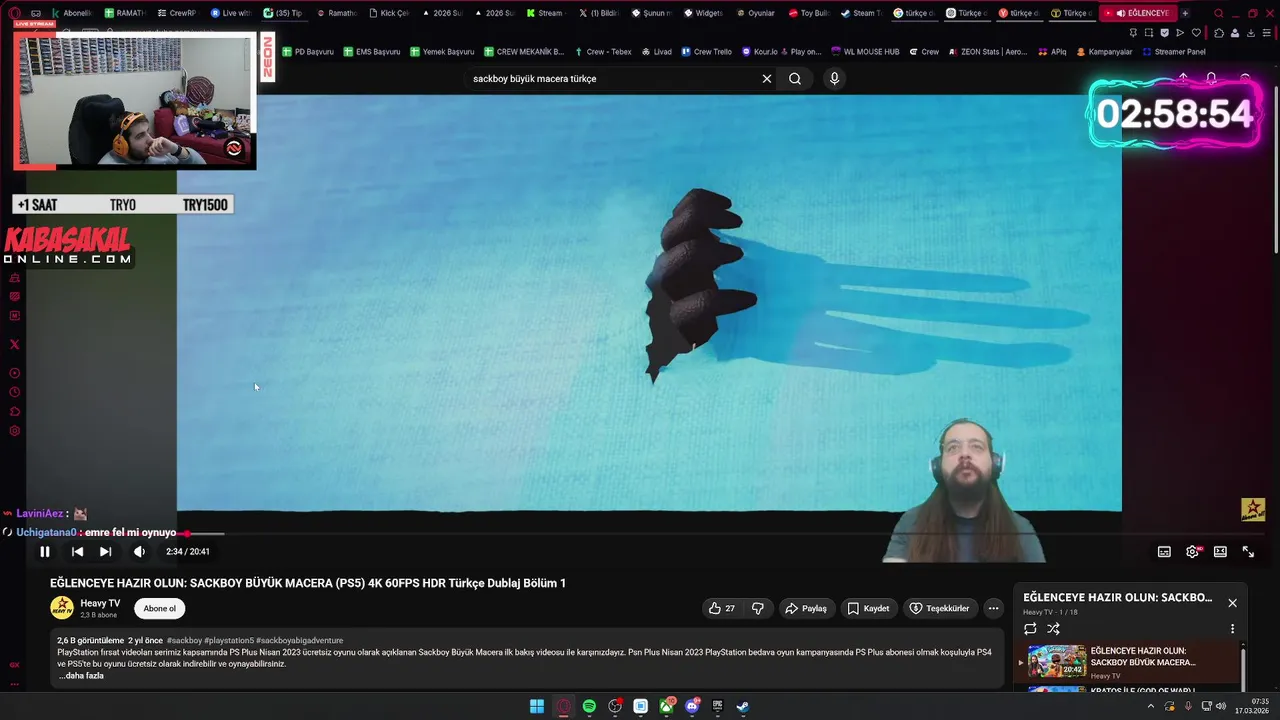Open the taskbar clock showing 07:35

(x=1252, y=706)
